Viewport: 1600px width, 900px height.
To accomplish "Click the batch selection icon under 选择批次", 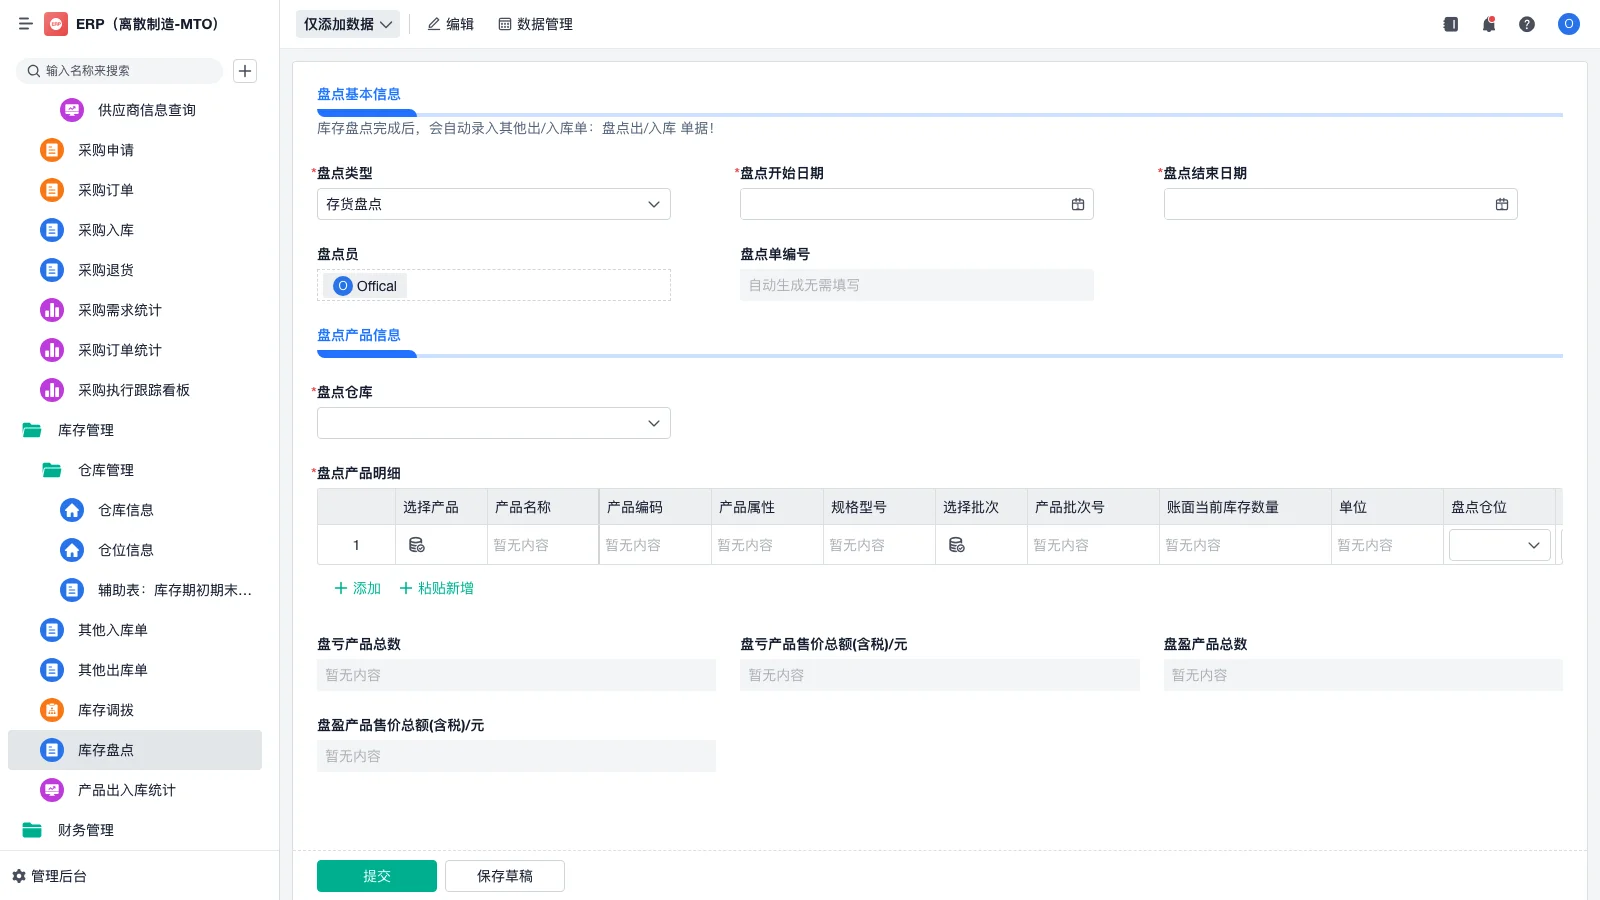I will coord(957,545).
